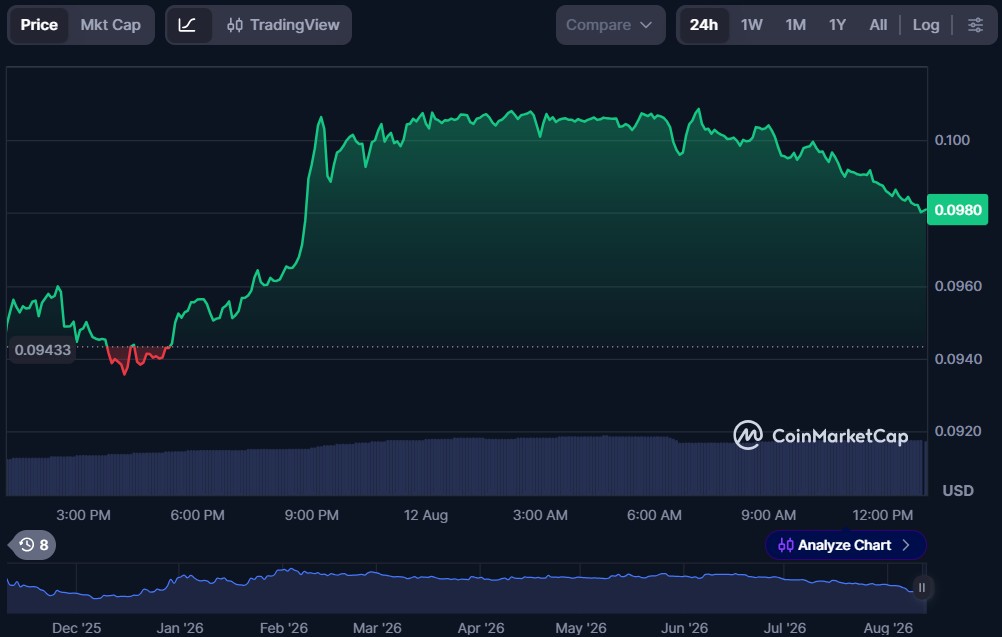Click the 12:00 PM time axis label

pyautogui.click(x=883, y=515)
